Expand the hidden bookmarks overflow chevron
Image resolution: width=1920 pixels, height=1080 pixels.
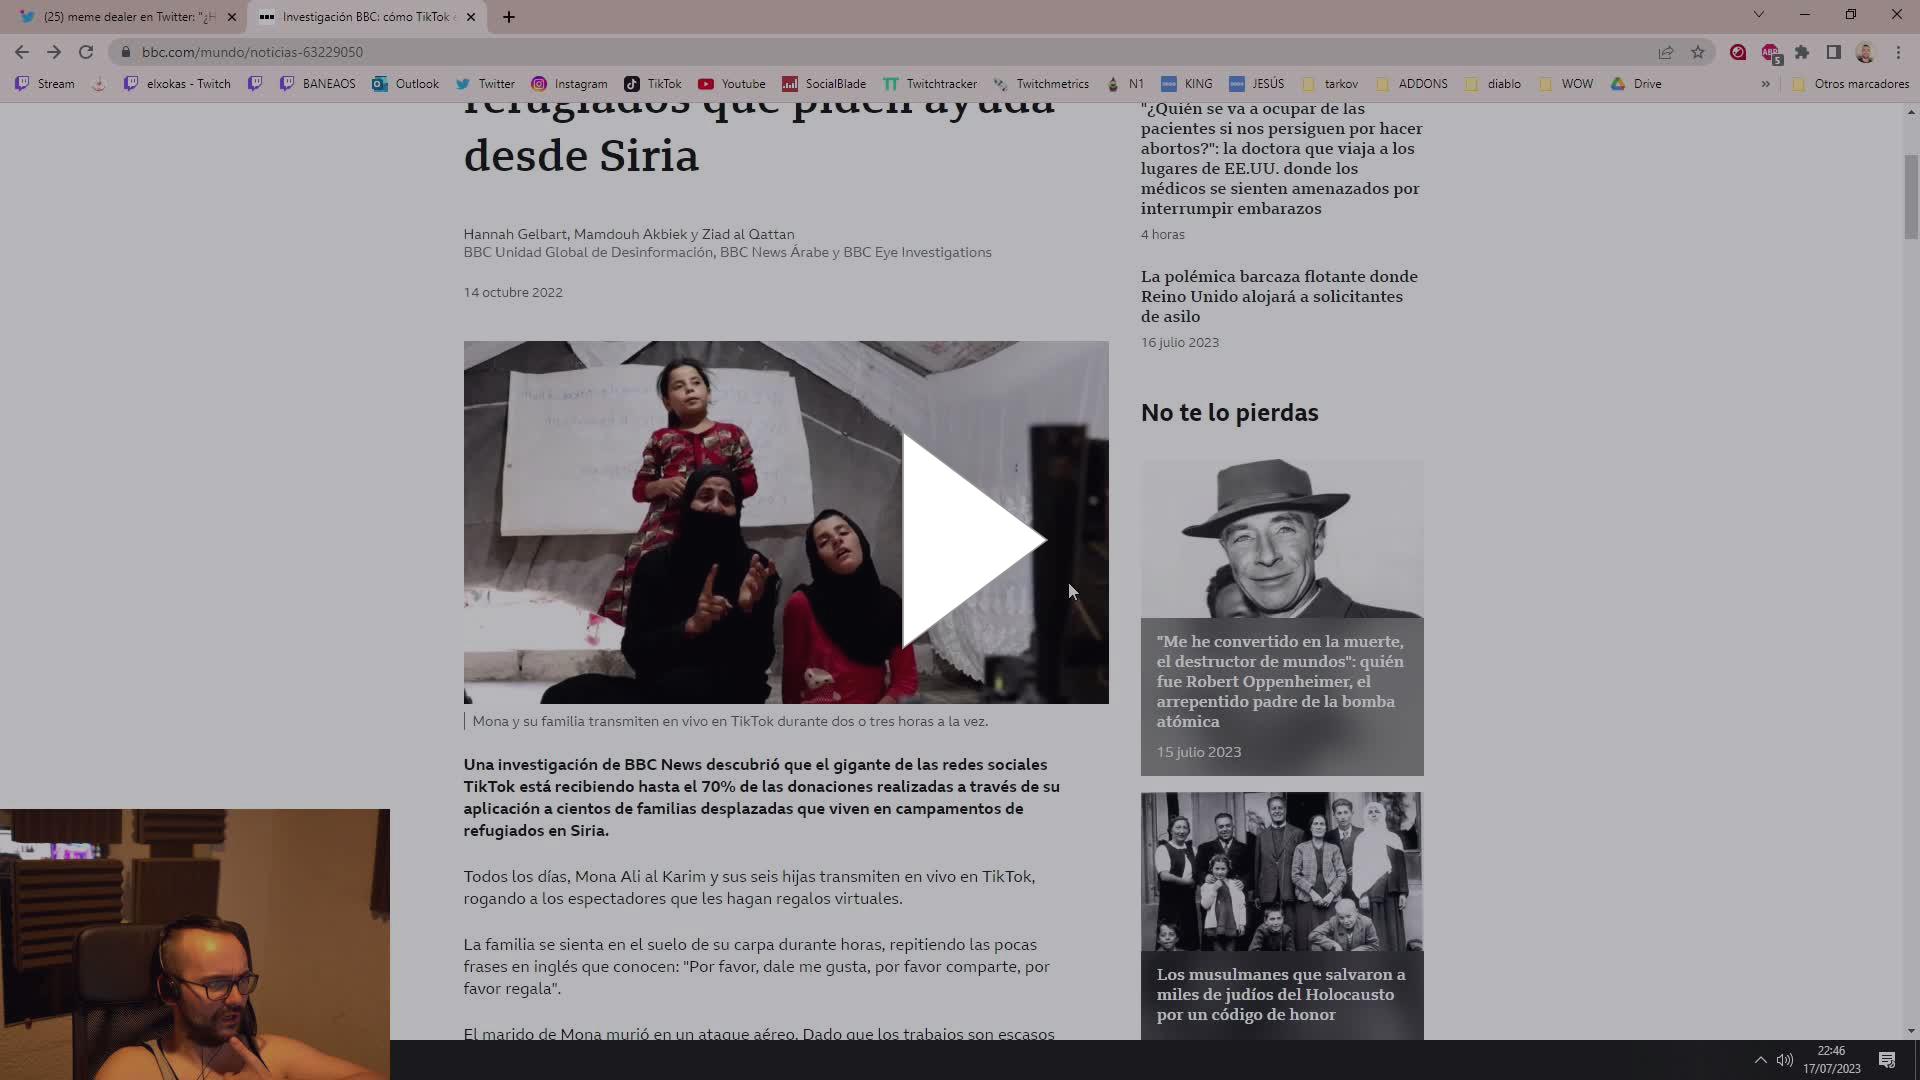pos(1765,84)
